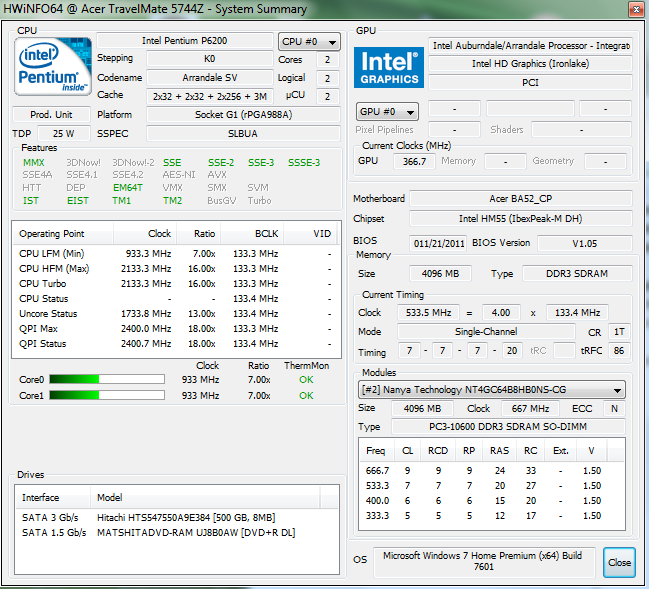Click the DDR3 SDRAM type field
649x589 pixels.
click(577, 274)
